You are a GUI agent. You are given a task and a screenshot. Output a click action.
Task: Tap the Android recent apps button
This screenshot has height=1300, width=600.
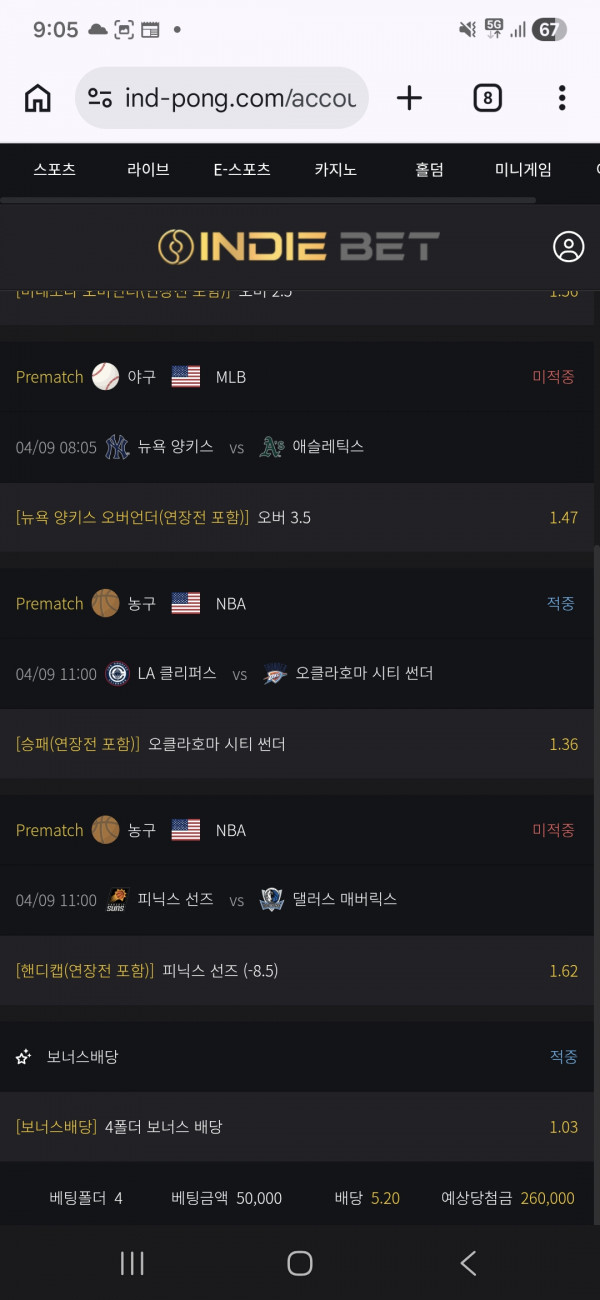coord(132,1263)
